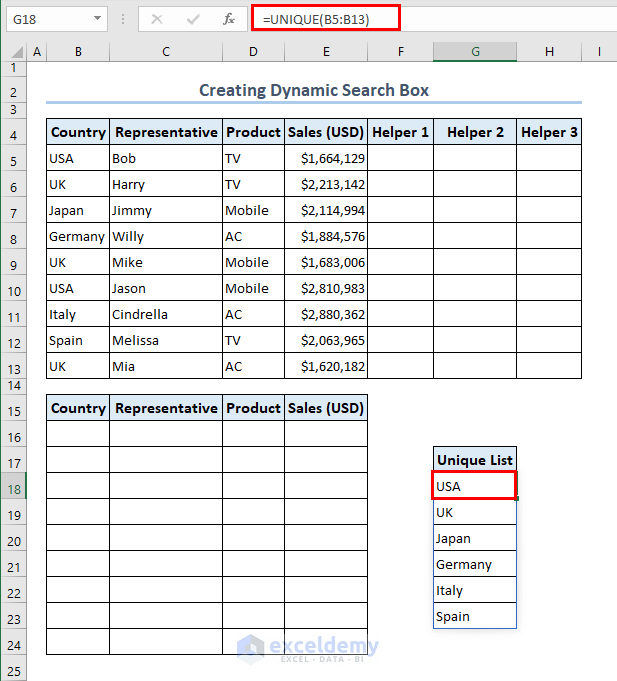This screenshot has height=681, width=617.
Task: Click the lower table Sales (USD) header
Action: [326, 408]
